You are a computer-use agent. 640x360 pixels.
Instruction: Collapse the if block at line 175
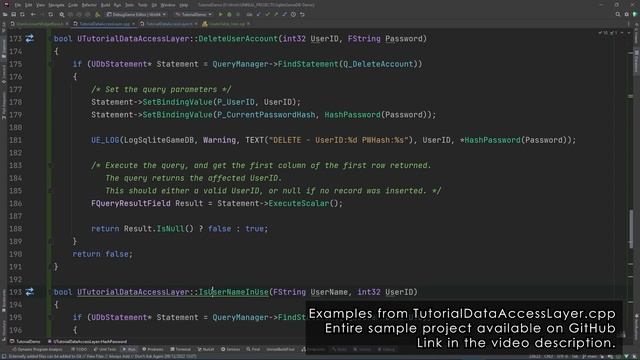click(x=50, y=64)
